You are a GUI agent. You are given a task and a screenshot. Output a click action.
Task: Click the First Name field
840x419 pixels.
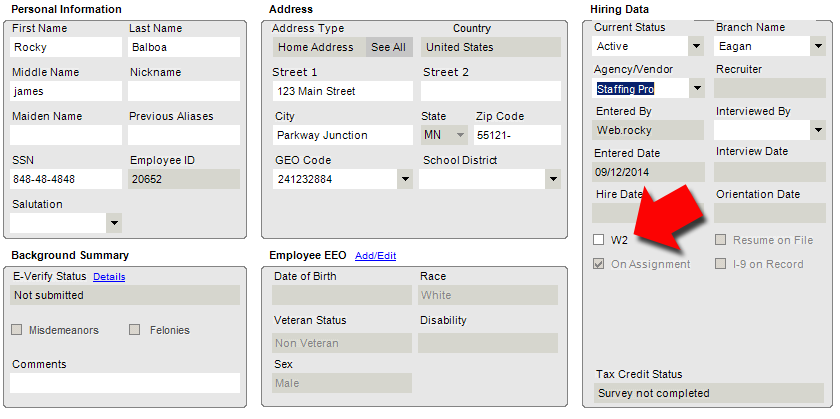66,47
